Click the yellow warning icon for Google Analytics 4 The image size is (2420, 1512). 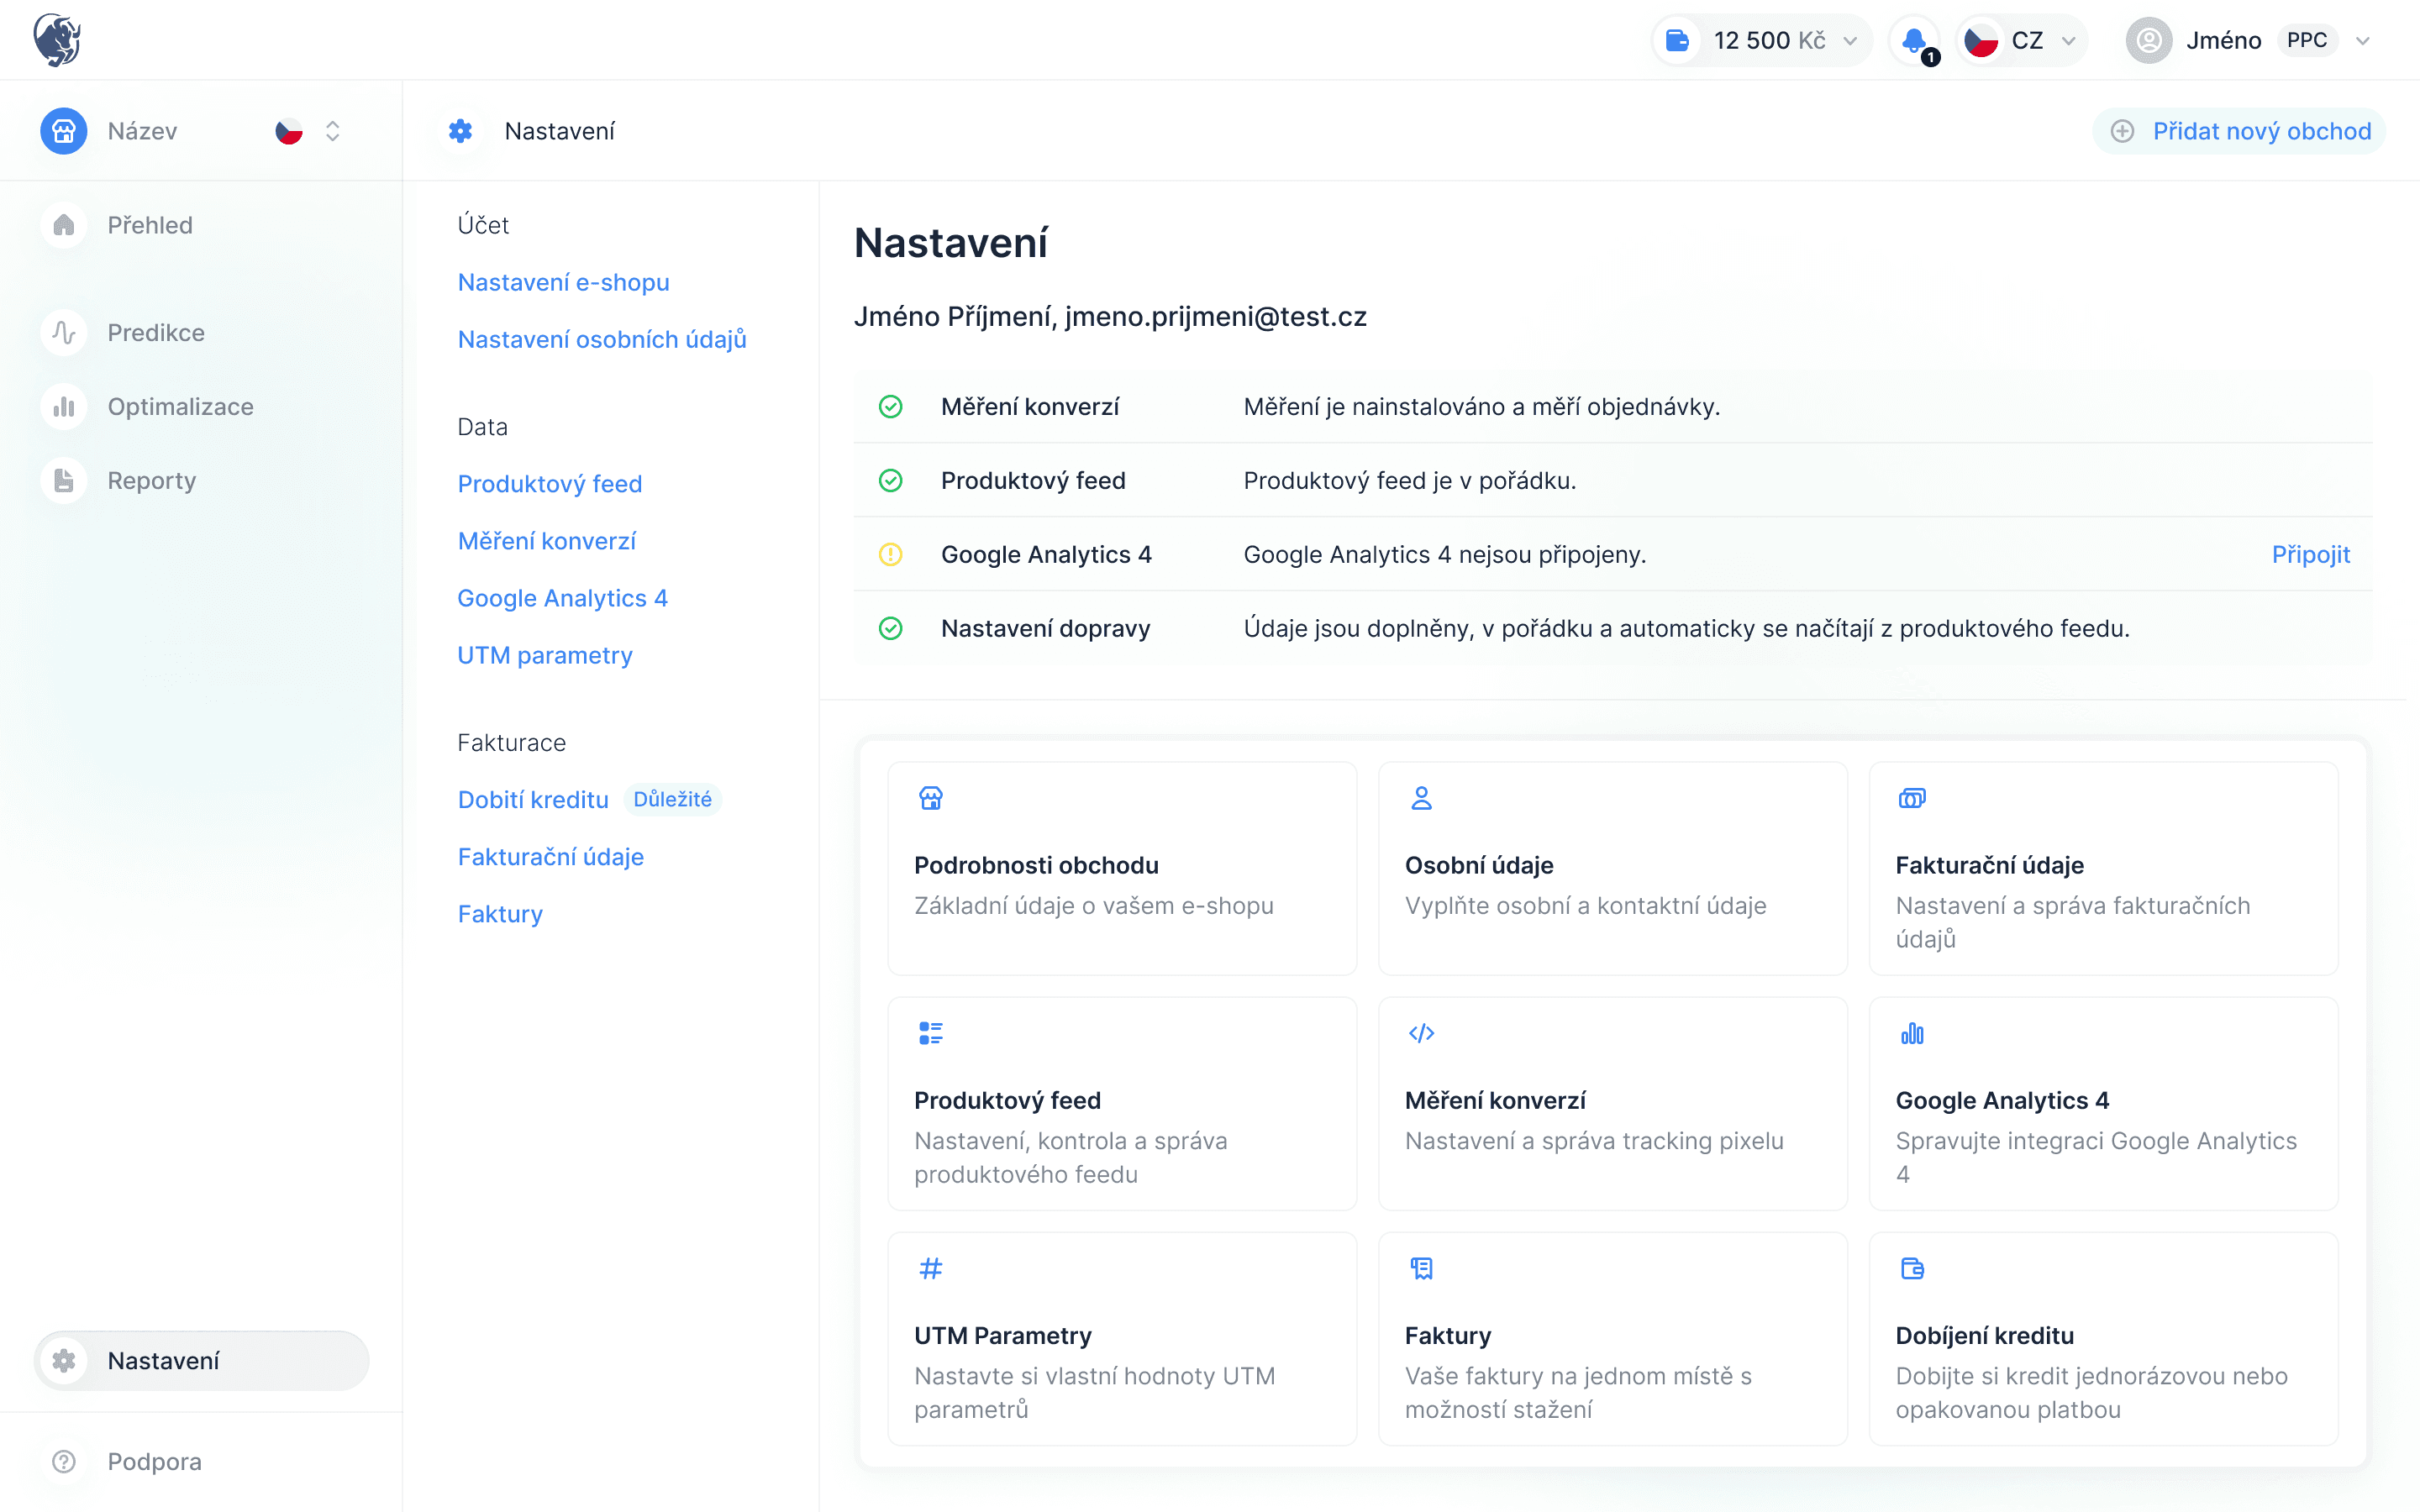coord(890,554)
